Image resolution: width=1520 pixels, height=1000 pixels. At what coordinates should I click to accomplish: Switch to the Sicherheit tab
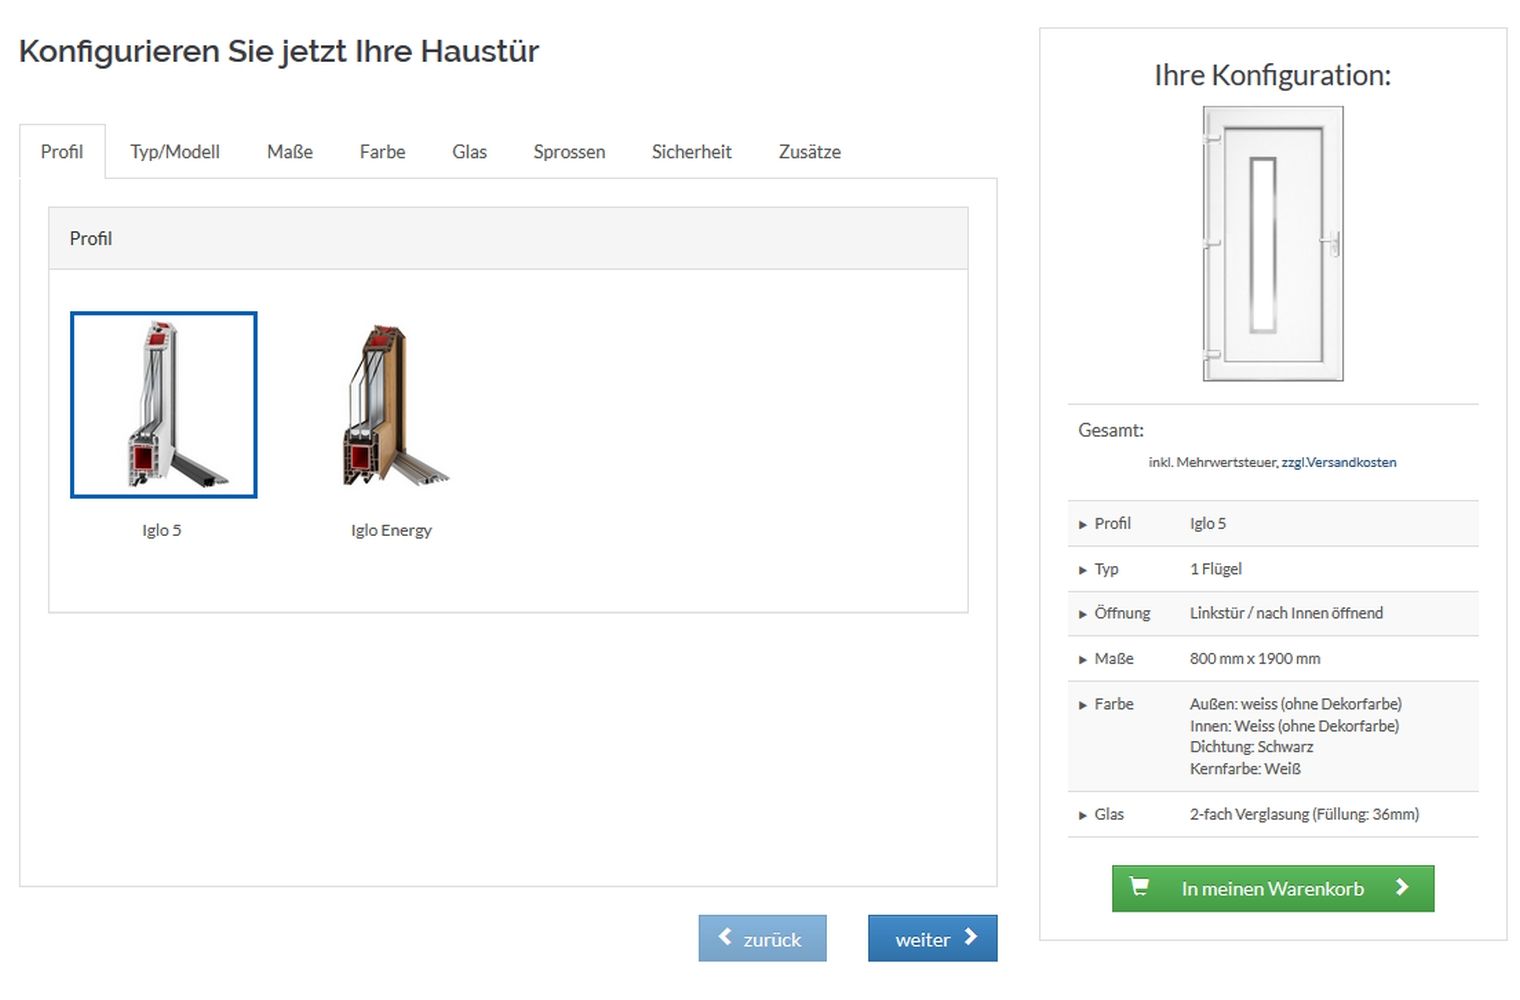[x=691, y=152]
